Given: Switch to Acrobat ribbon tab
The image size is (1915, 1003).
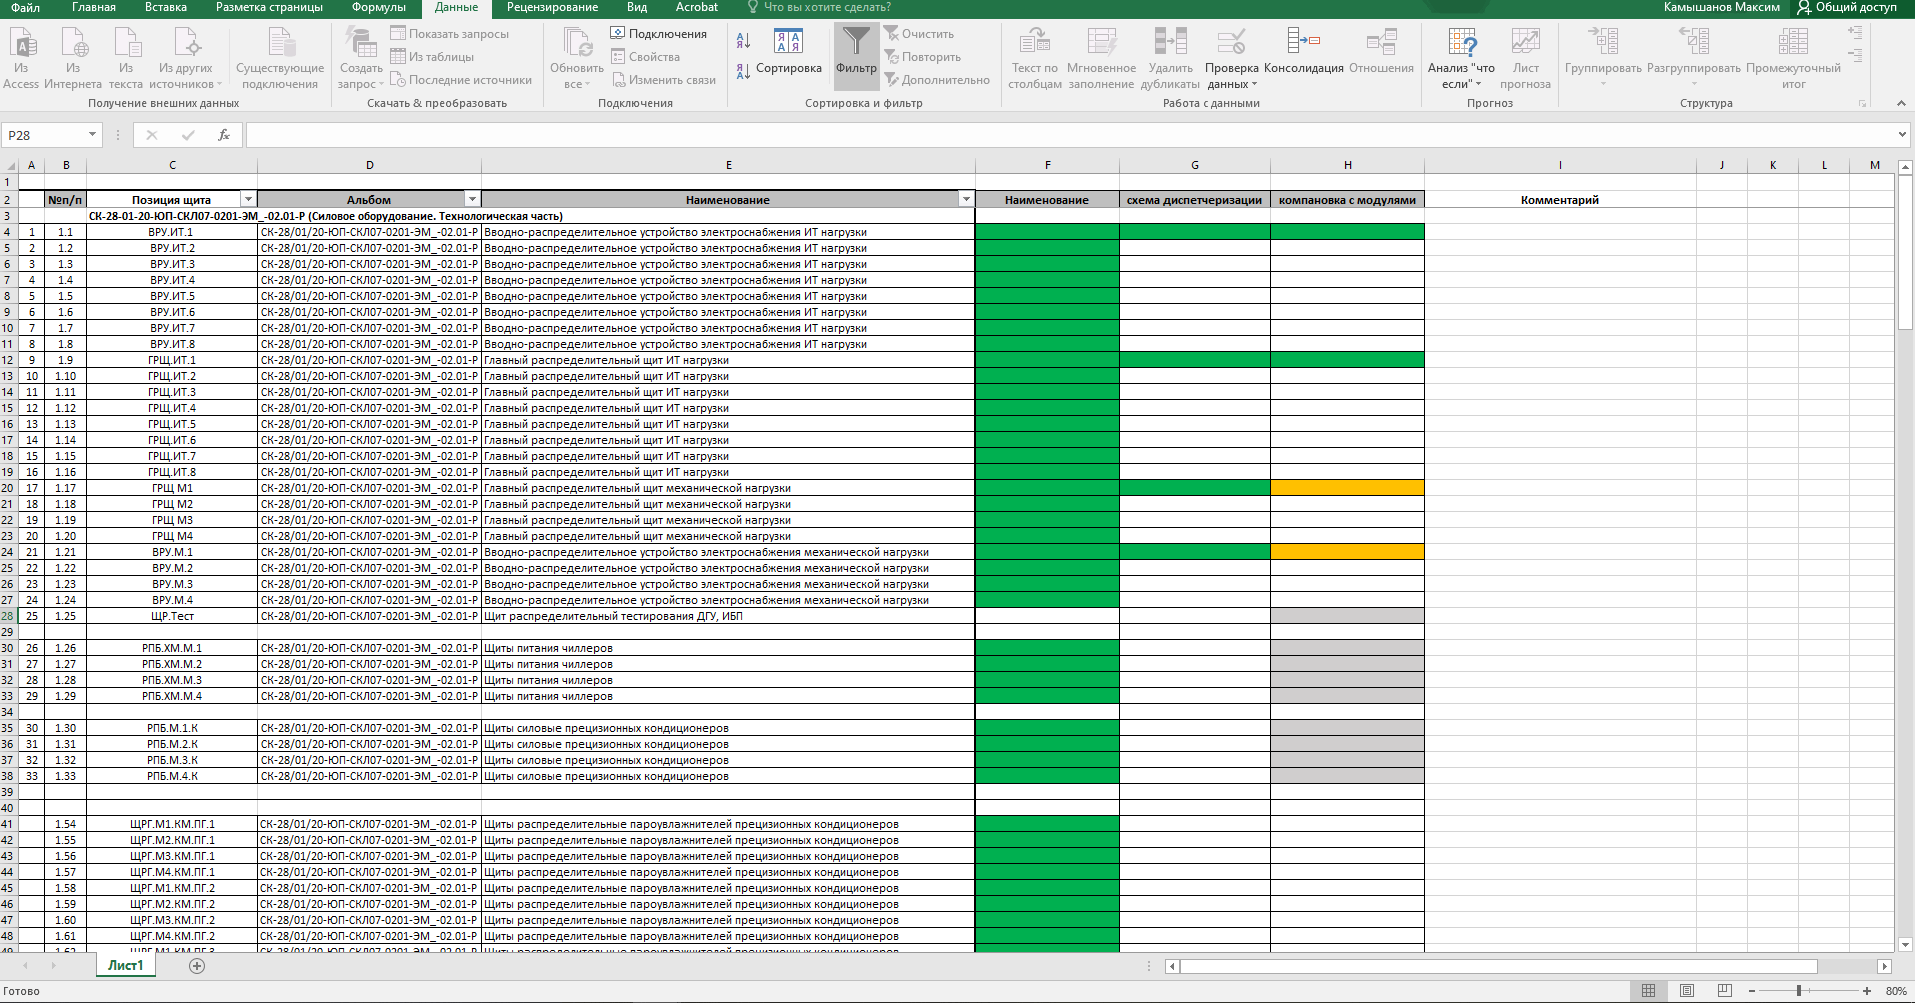Looking at the screenshot, I should 697,7.
